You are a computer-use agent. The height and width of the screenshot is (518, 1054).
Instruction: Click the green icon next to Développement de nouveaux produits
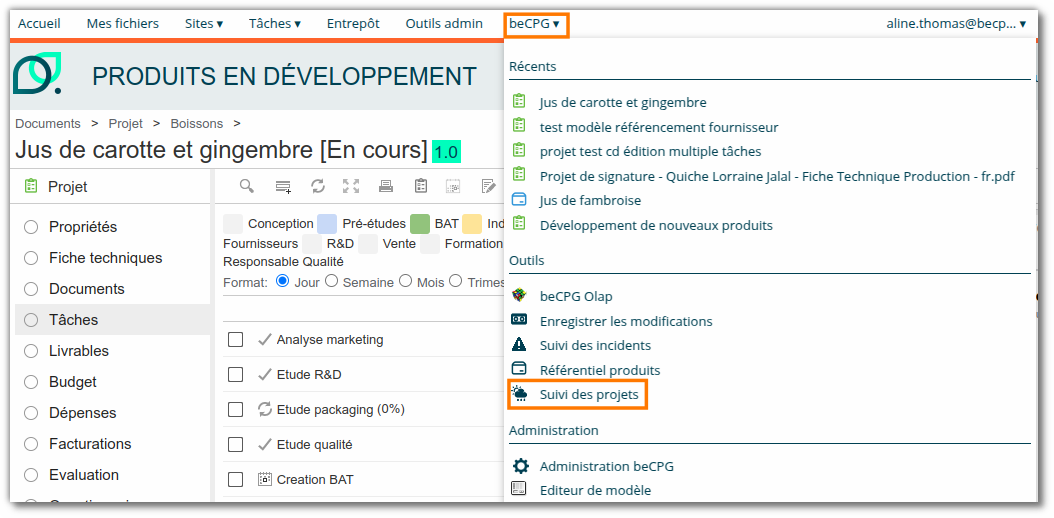[x=519, y=223]
